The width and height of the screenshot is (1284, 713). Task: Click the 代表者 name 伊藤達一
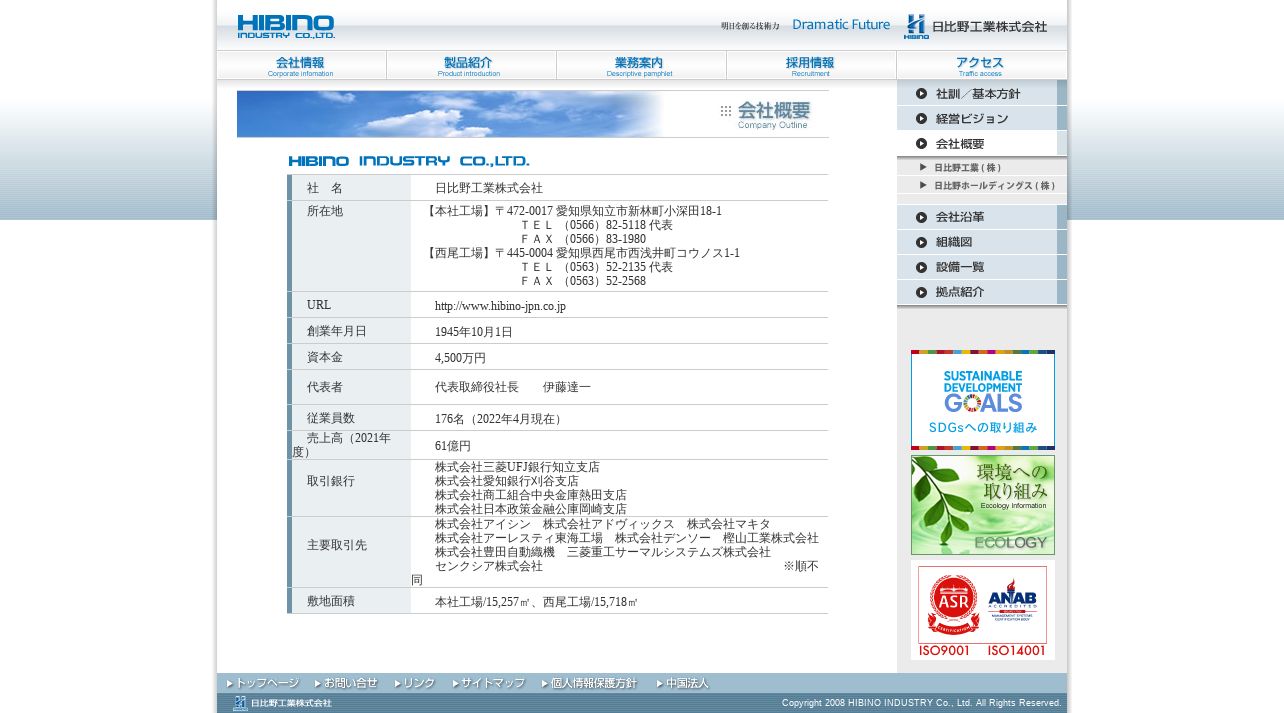[x=567, y=387]
